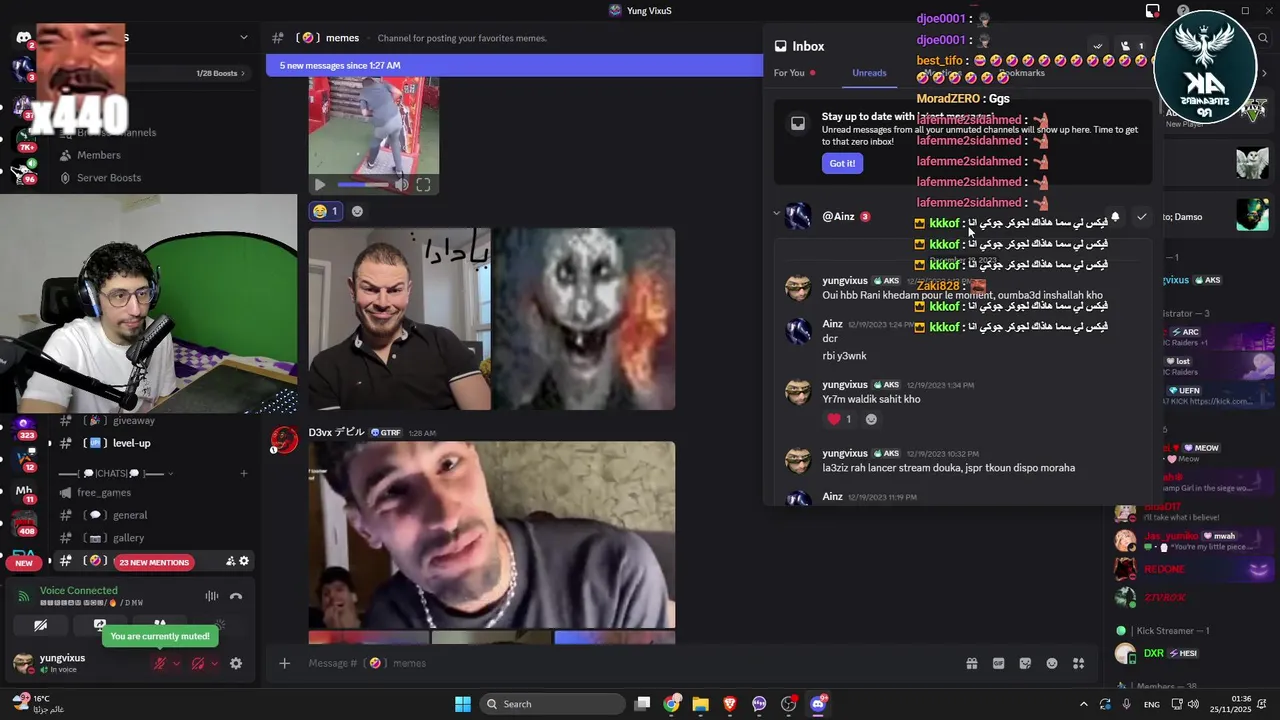Jump to 23 NEW MENTIONS

(x=154, y=562)
